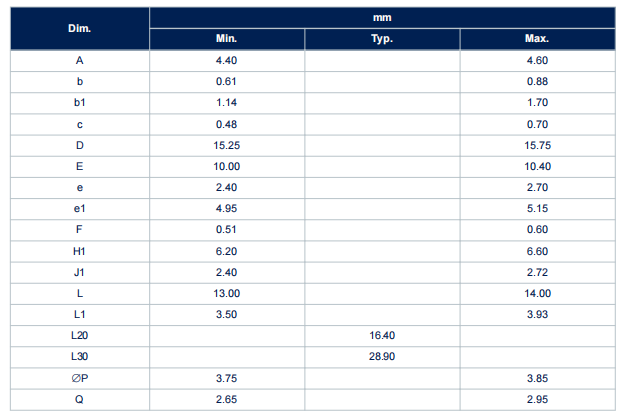Image resolution: width=627 pixels, height=420 pixels.
Task: Select the "Max." column header
Action: pos(537,39)
